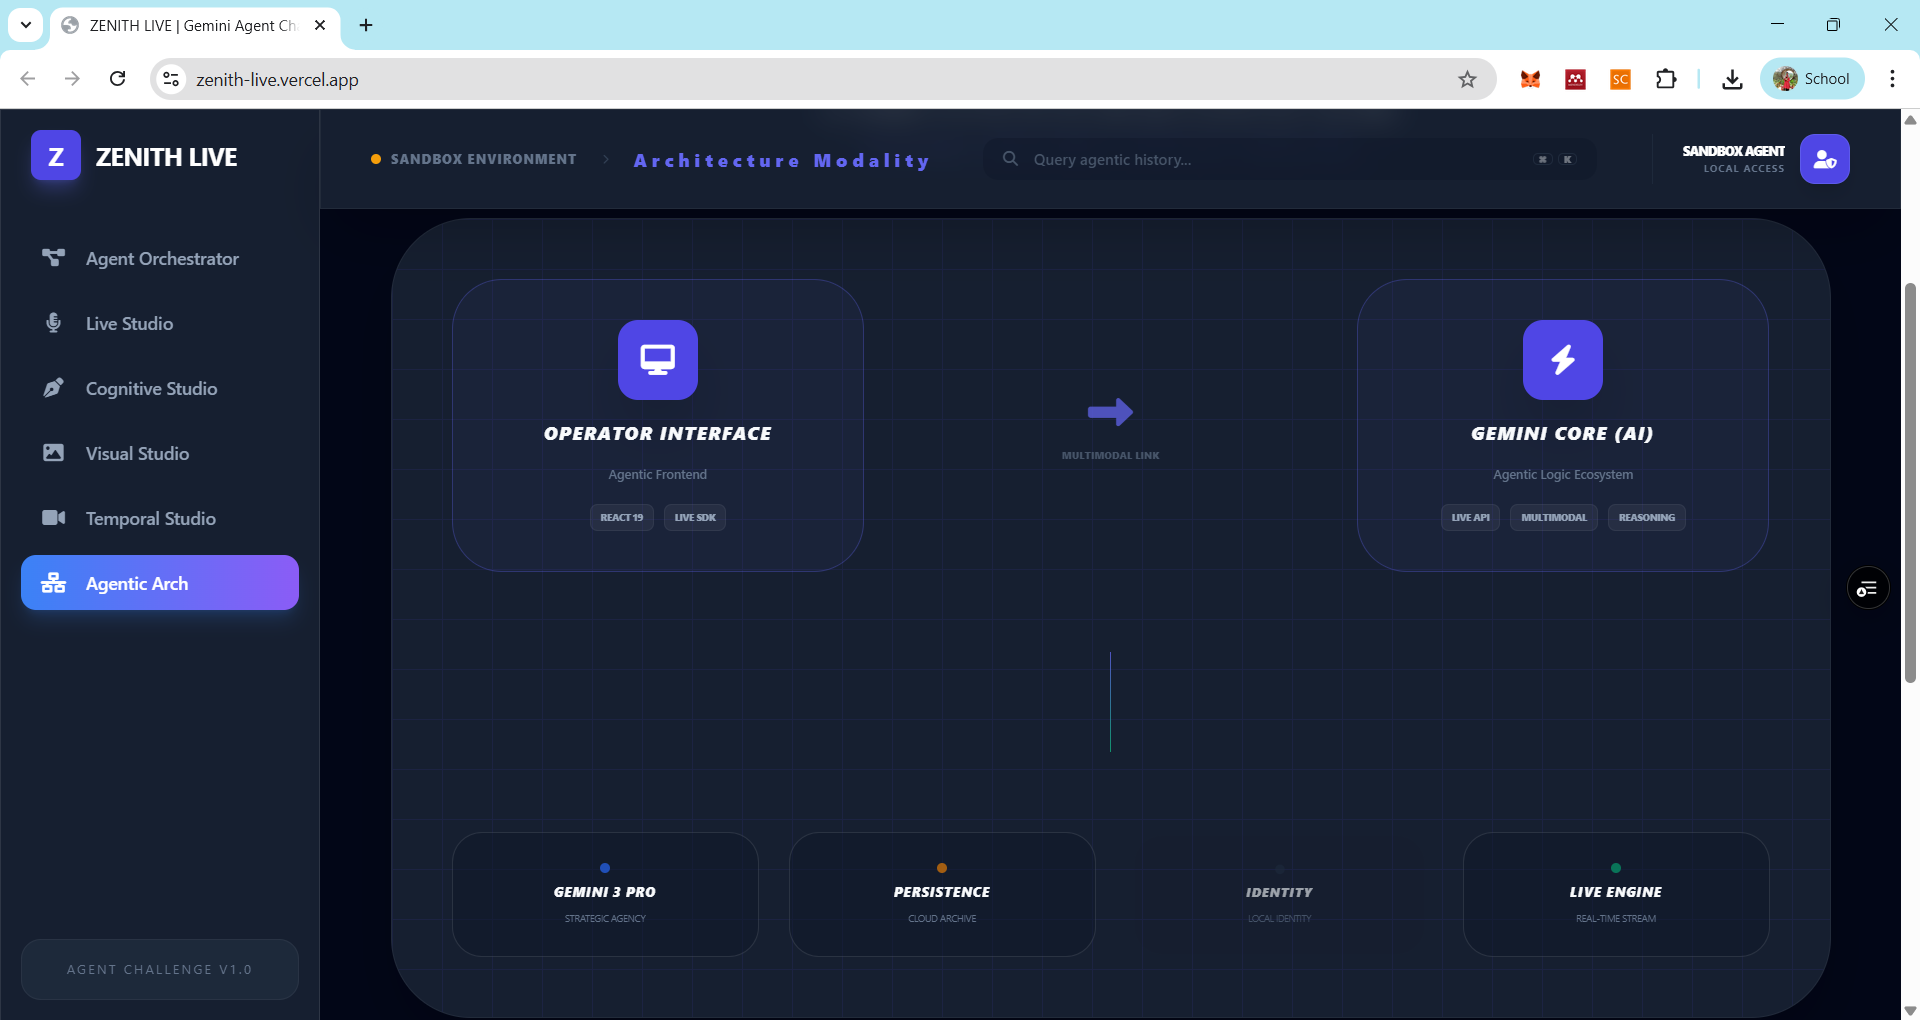Image resolution: width=1920 pixels, height=1020 pixels.
Task: Open a new browser tab
Action: coord(366,25)
